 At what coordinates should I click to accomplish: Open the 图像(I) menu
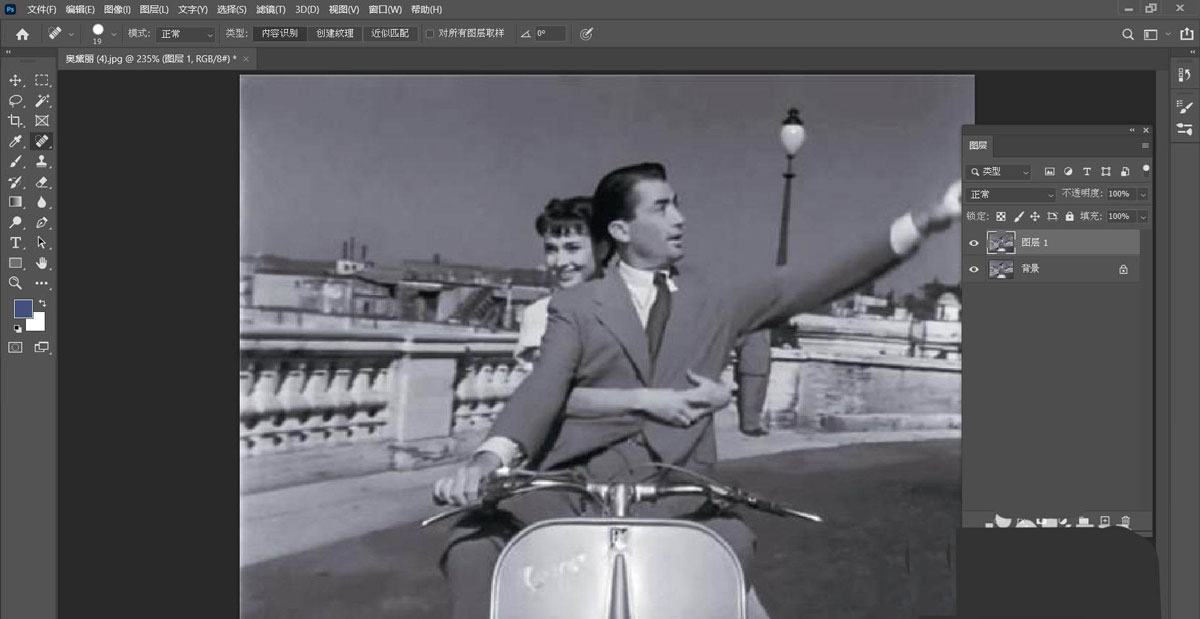pos(118,9)
